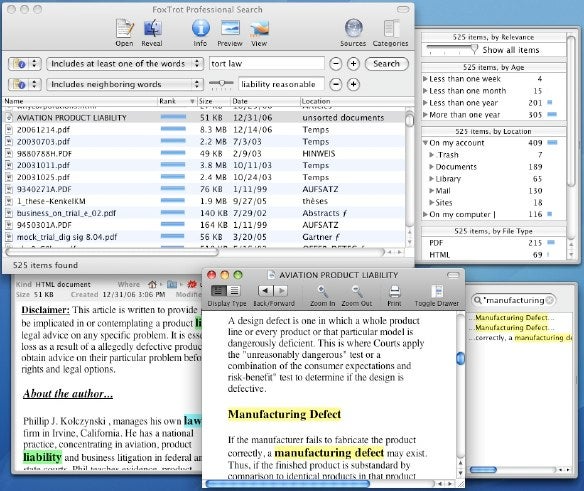Click the Back arrow in preview window
Screen dimensions: 584x491
coord(265,291)
